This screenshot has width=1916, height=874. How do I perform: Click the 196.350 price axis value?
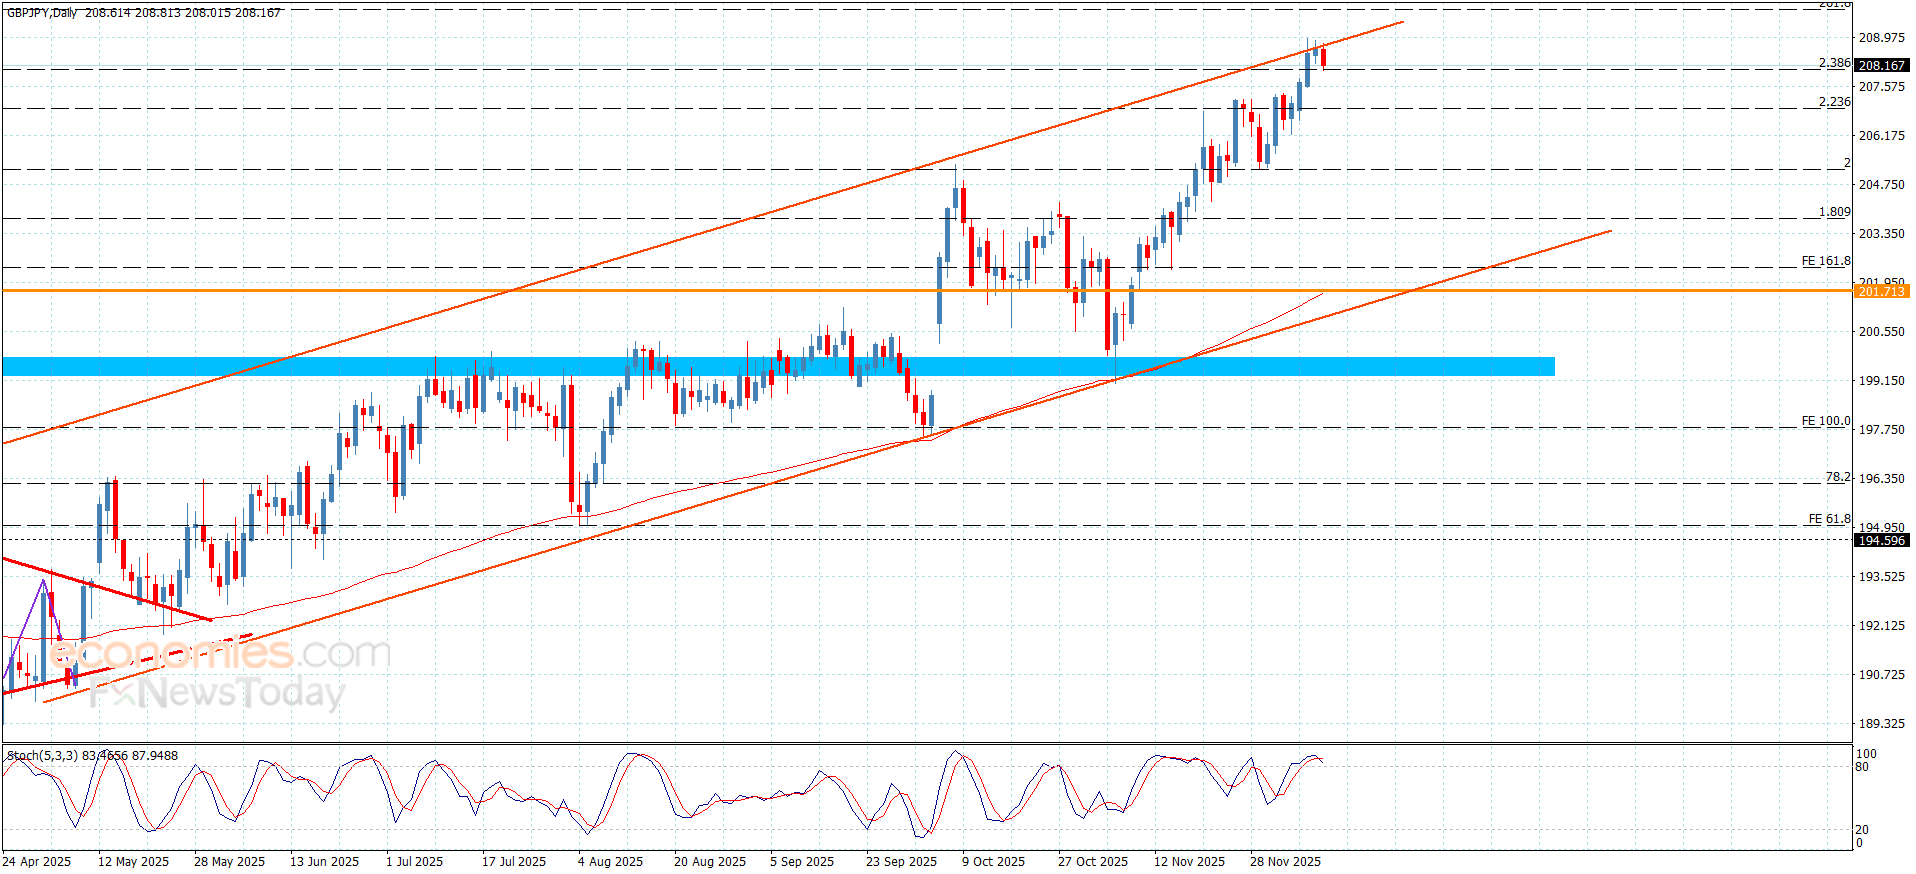(x=1881, y=479)
